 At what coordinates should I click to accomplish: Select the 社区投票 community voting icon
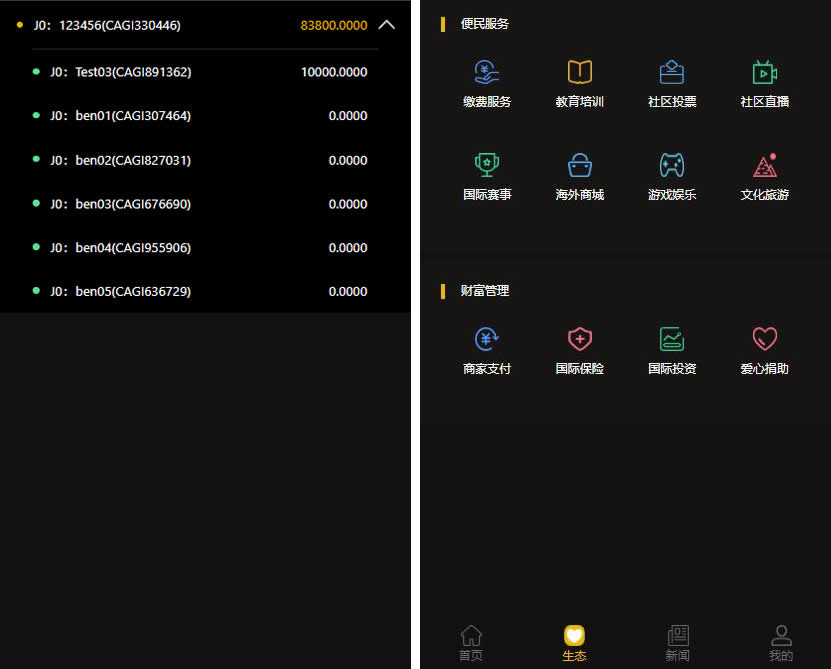pyautogui.click(x=672, y=73)
